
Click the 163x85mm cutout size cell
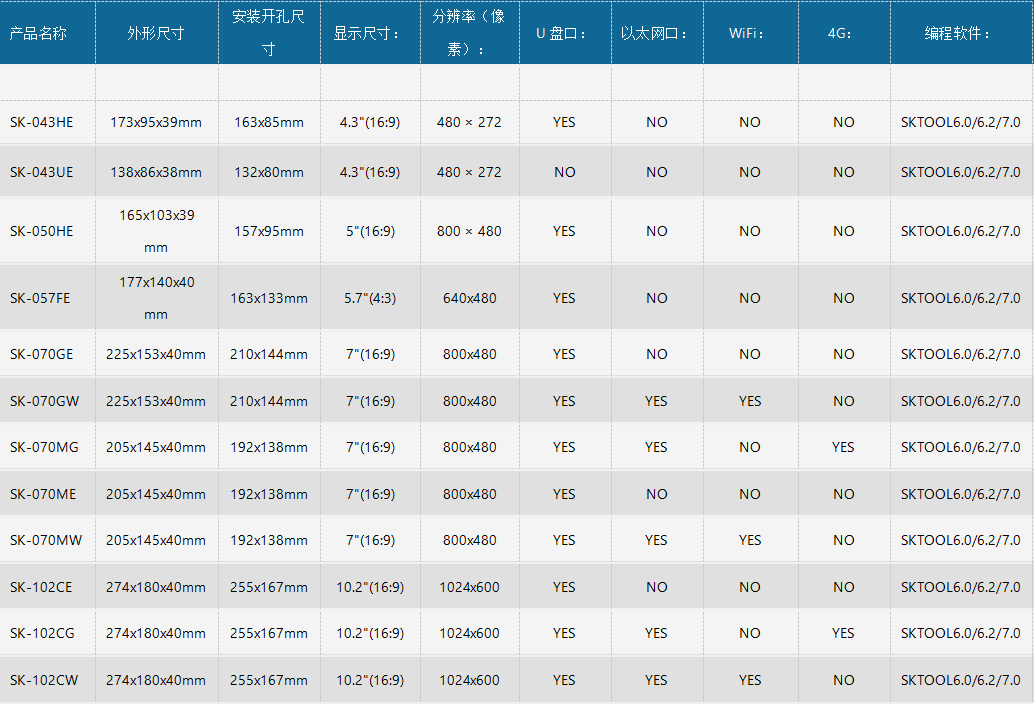click(269, 122)
